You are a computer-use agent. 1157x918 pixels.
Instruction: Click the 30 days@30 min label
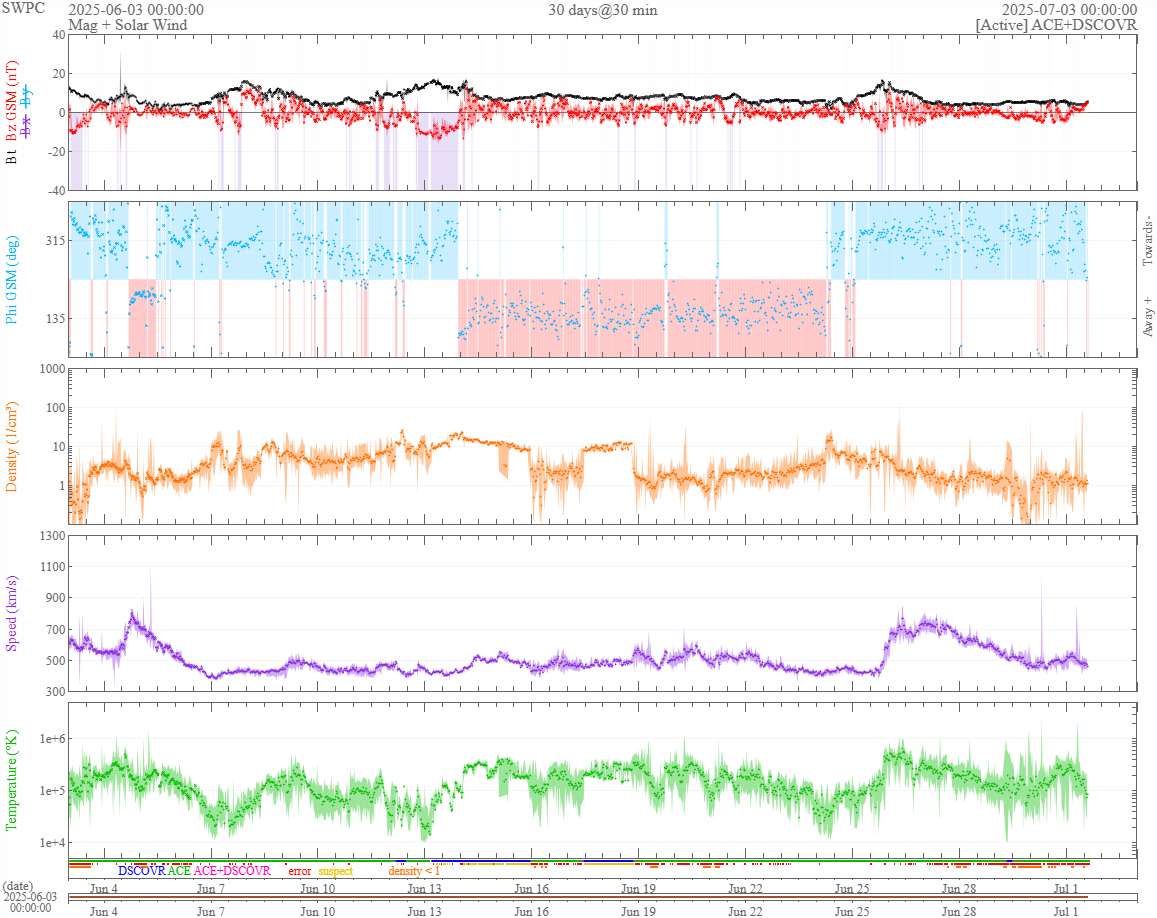[x=603, y=10]
